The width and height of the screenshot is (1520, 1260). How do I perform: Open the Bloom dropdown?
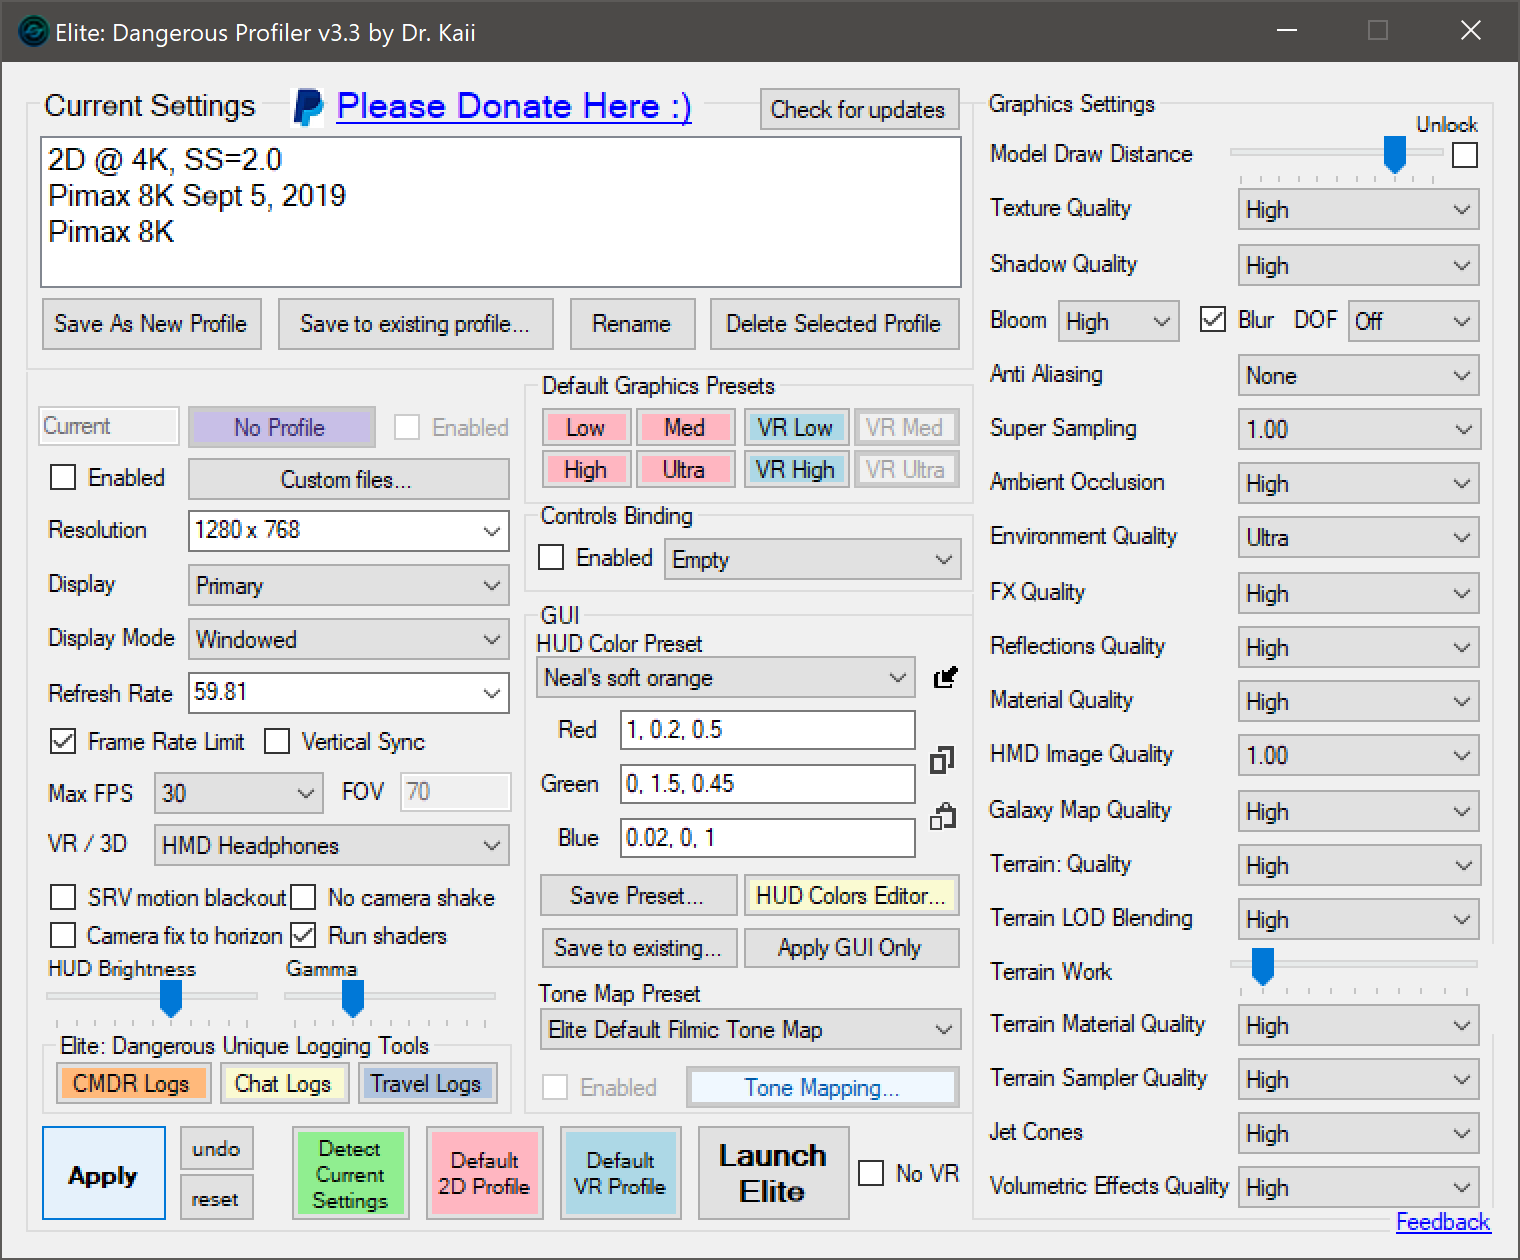coord(1118,321)
